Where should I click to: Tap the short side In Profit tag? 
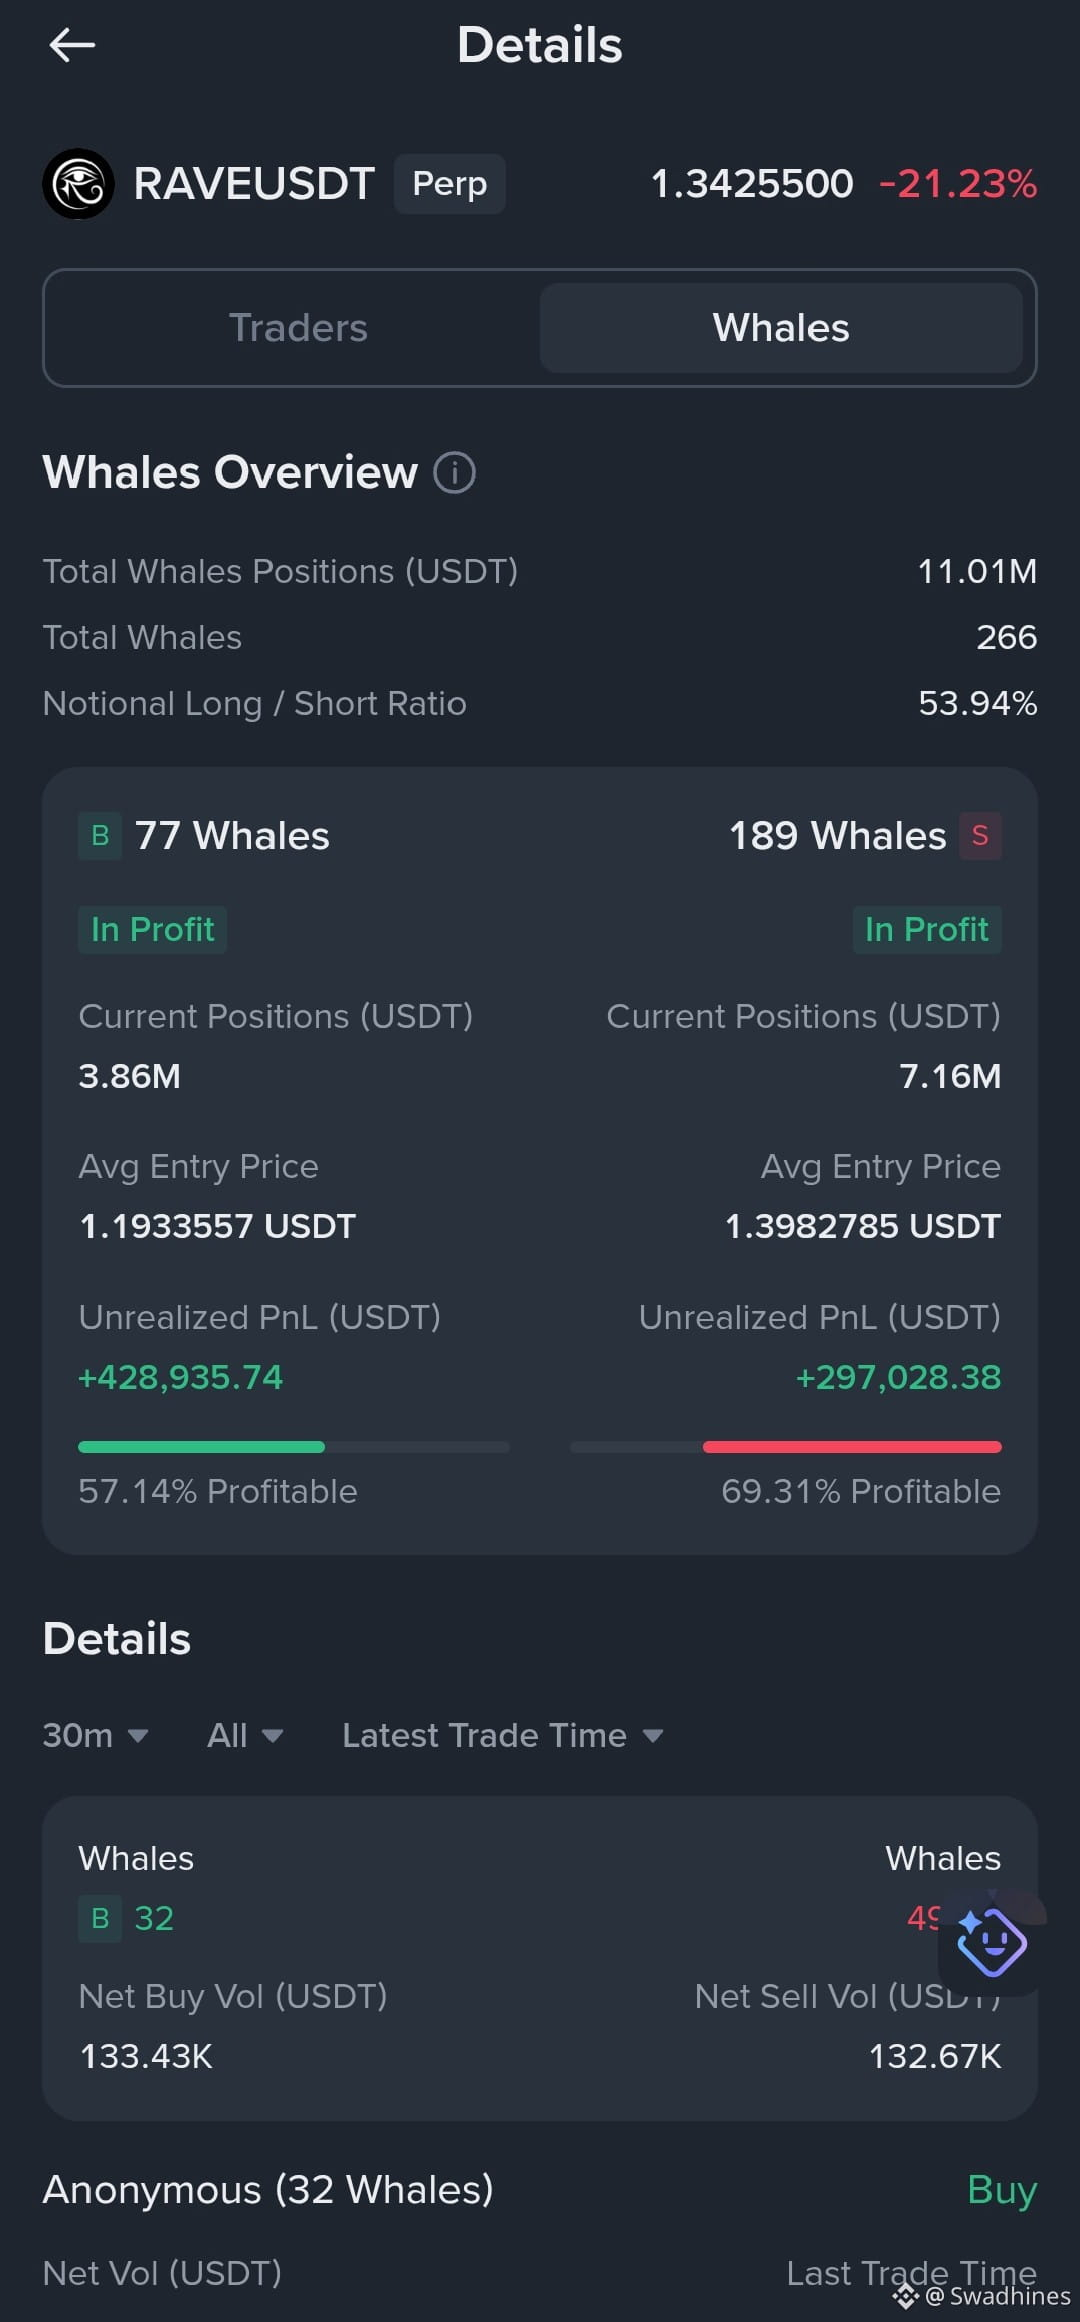point(927,930)
